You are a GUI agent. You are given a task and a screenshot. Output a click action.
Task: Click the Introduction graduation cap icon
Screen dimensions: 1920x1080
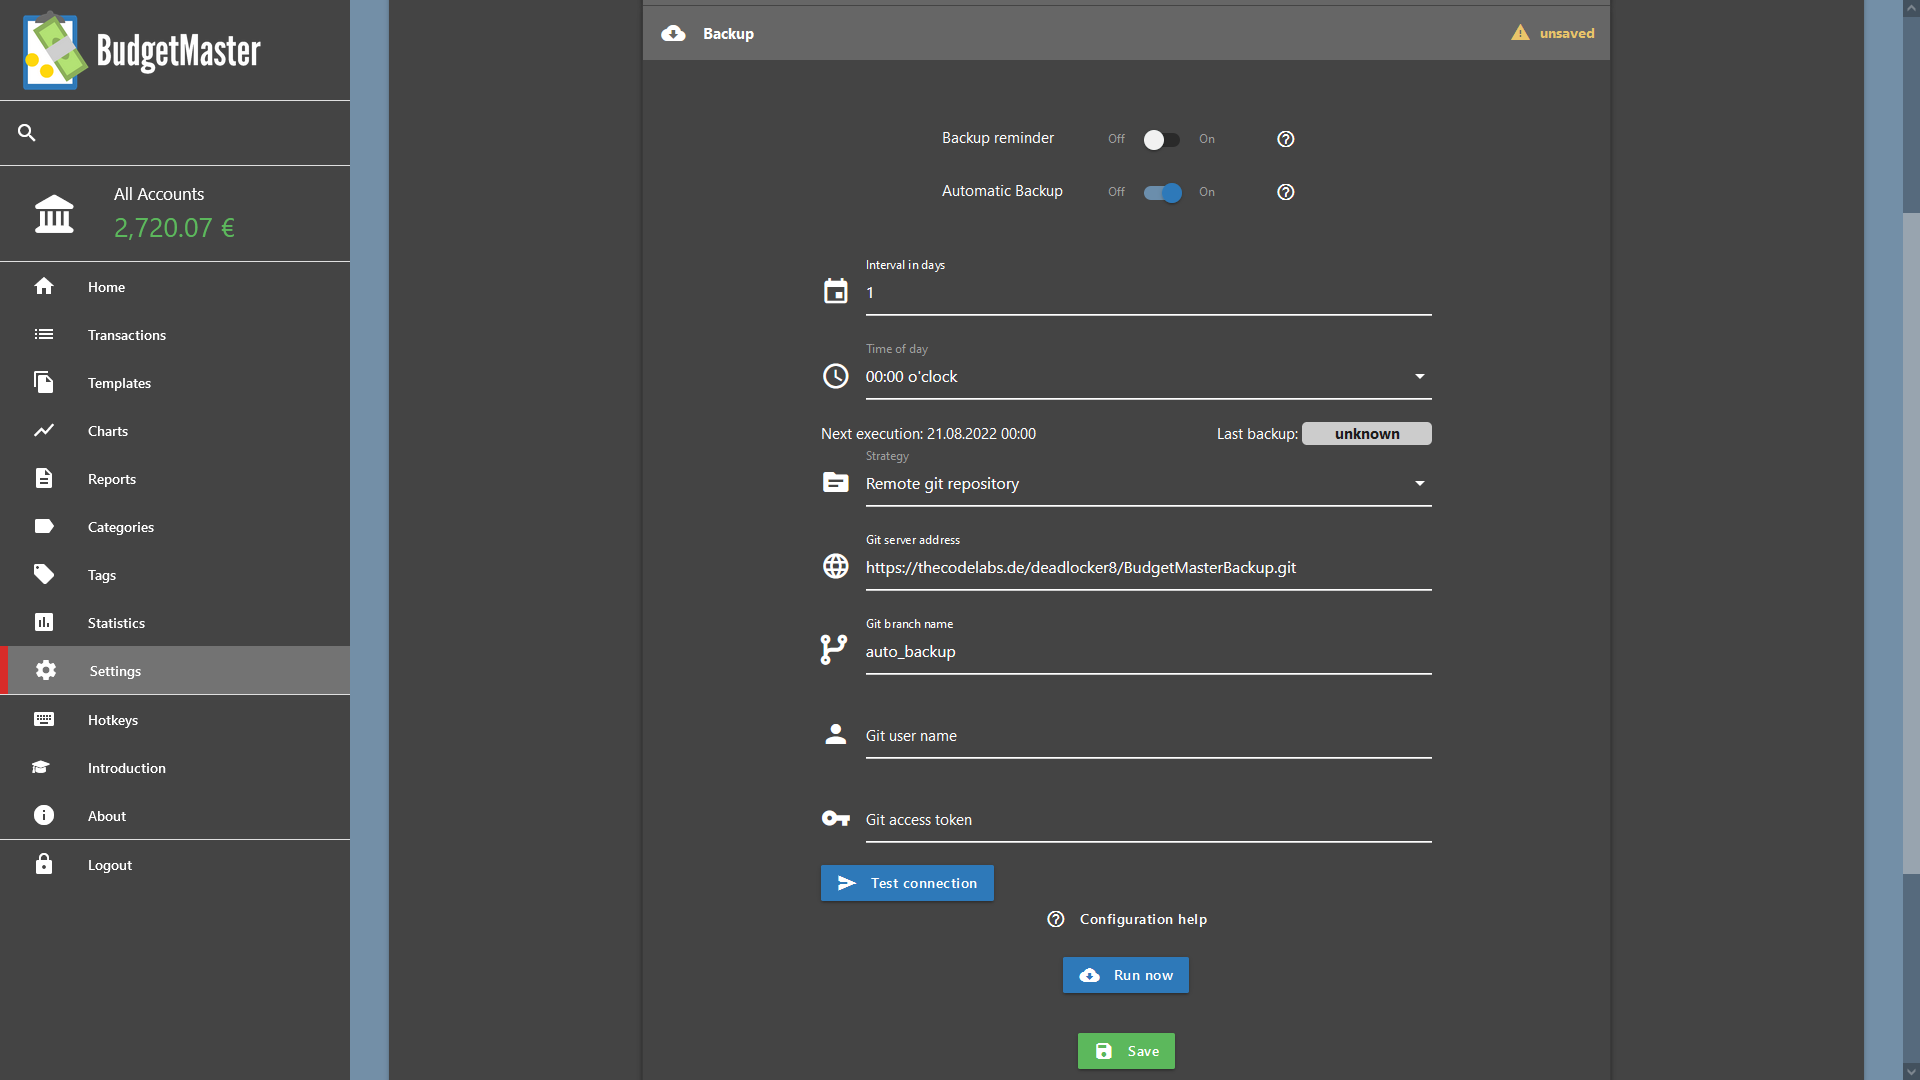coord(41,767)
